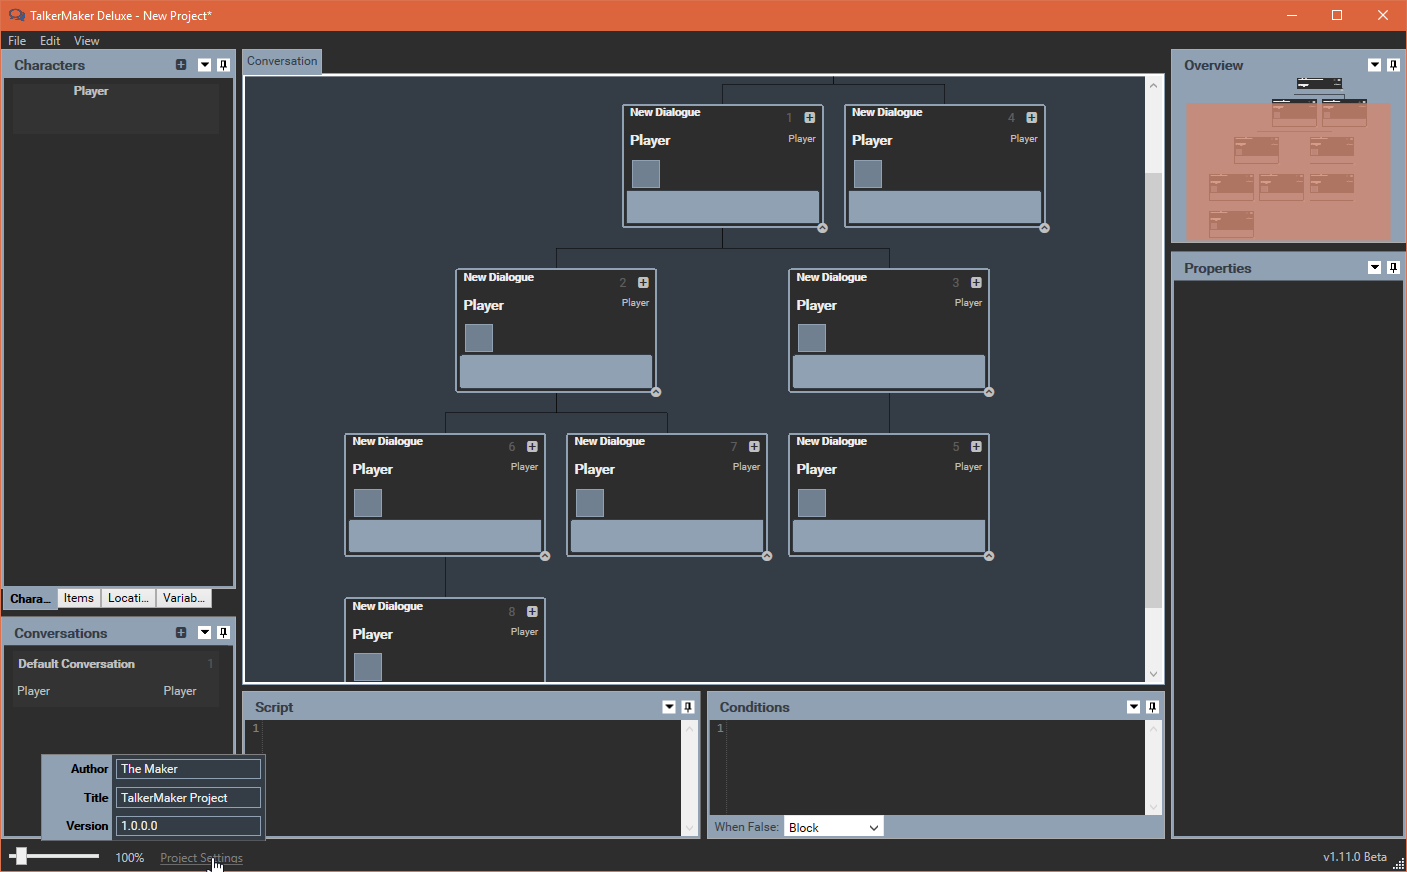Click the Title input field
The width and height of the screenshot is (1407, 872).
click(189, 798)
